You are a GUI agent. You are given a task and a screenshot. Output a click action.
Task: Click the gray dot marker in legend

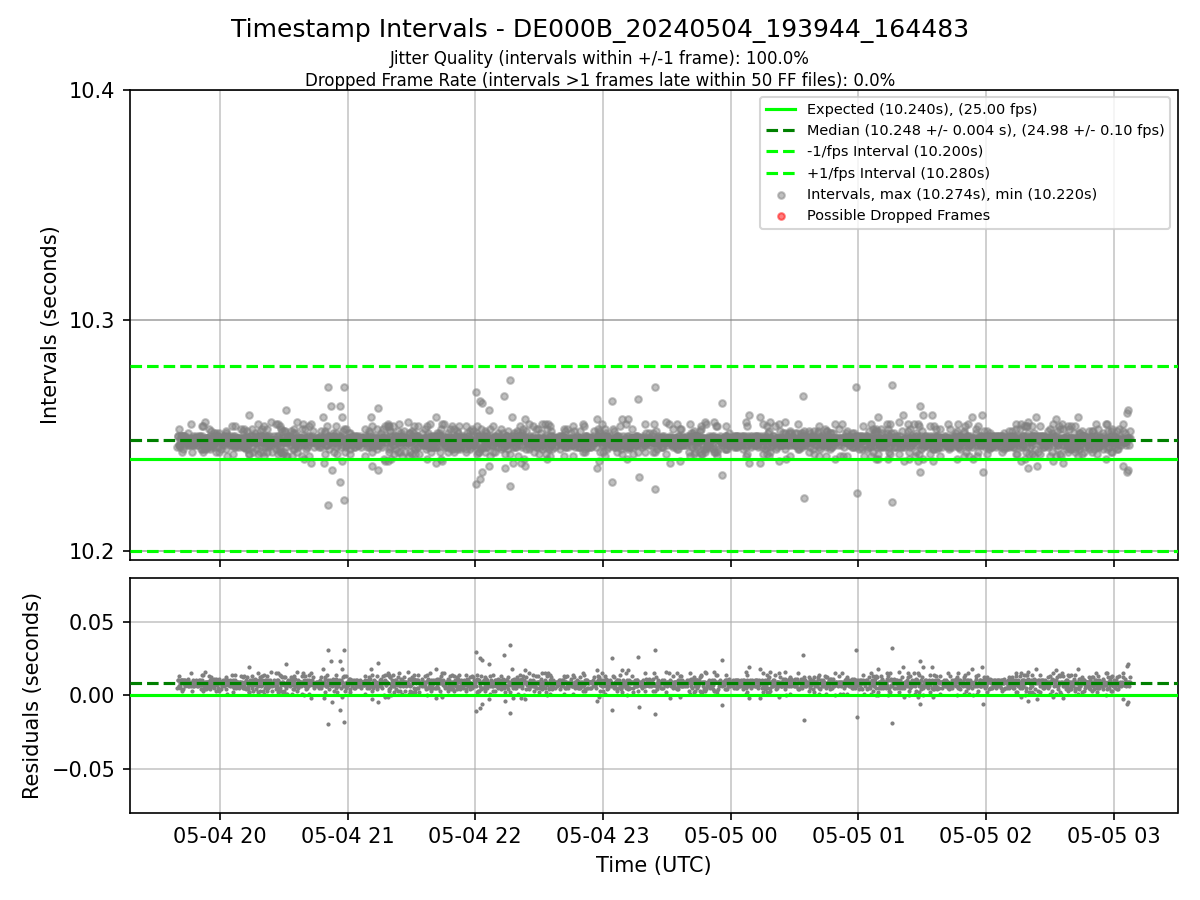782,195
